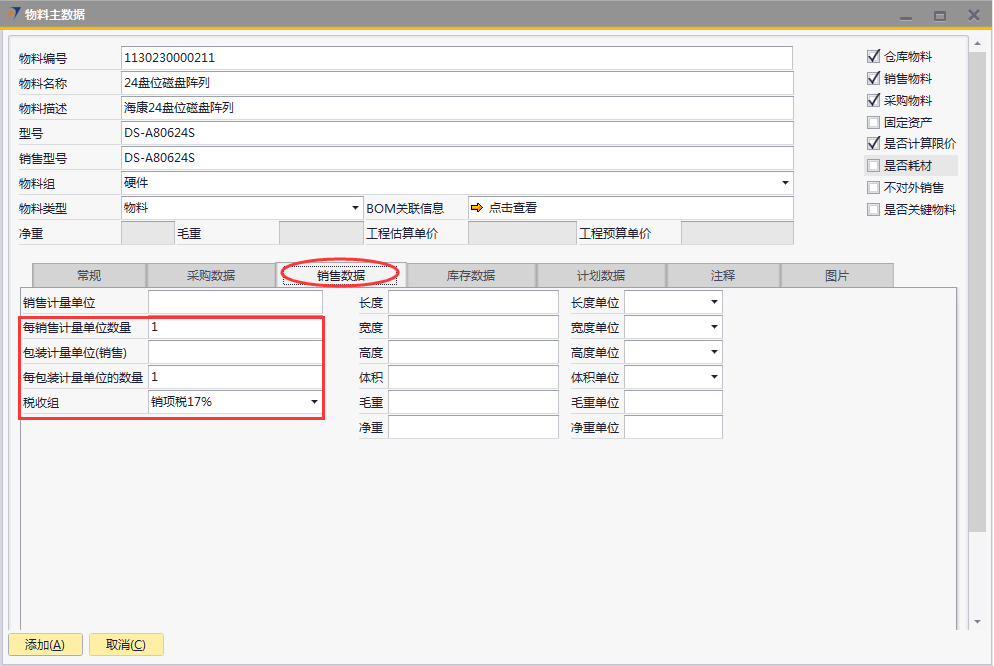The width and height of the screenshot is (994, 666).
Task: Select the 图片 tab
Action: (x=837, y=276)
